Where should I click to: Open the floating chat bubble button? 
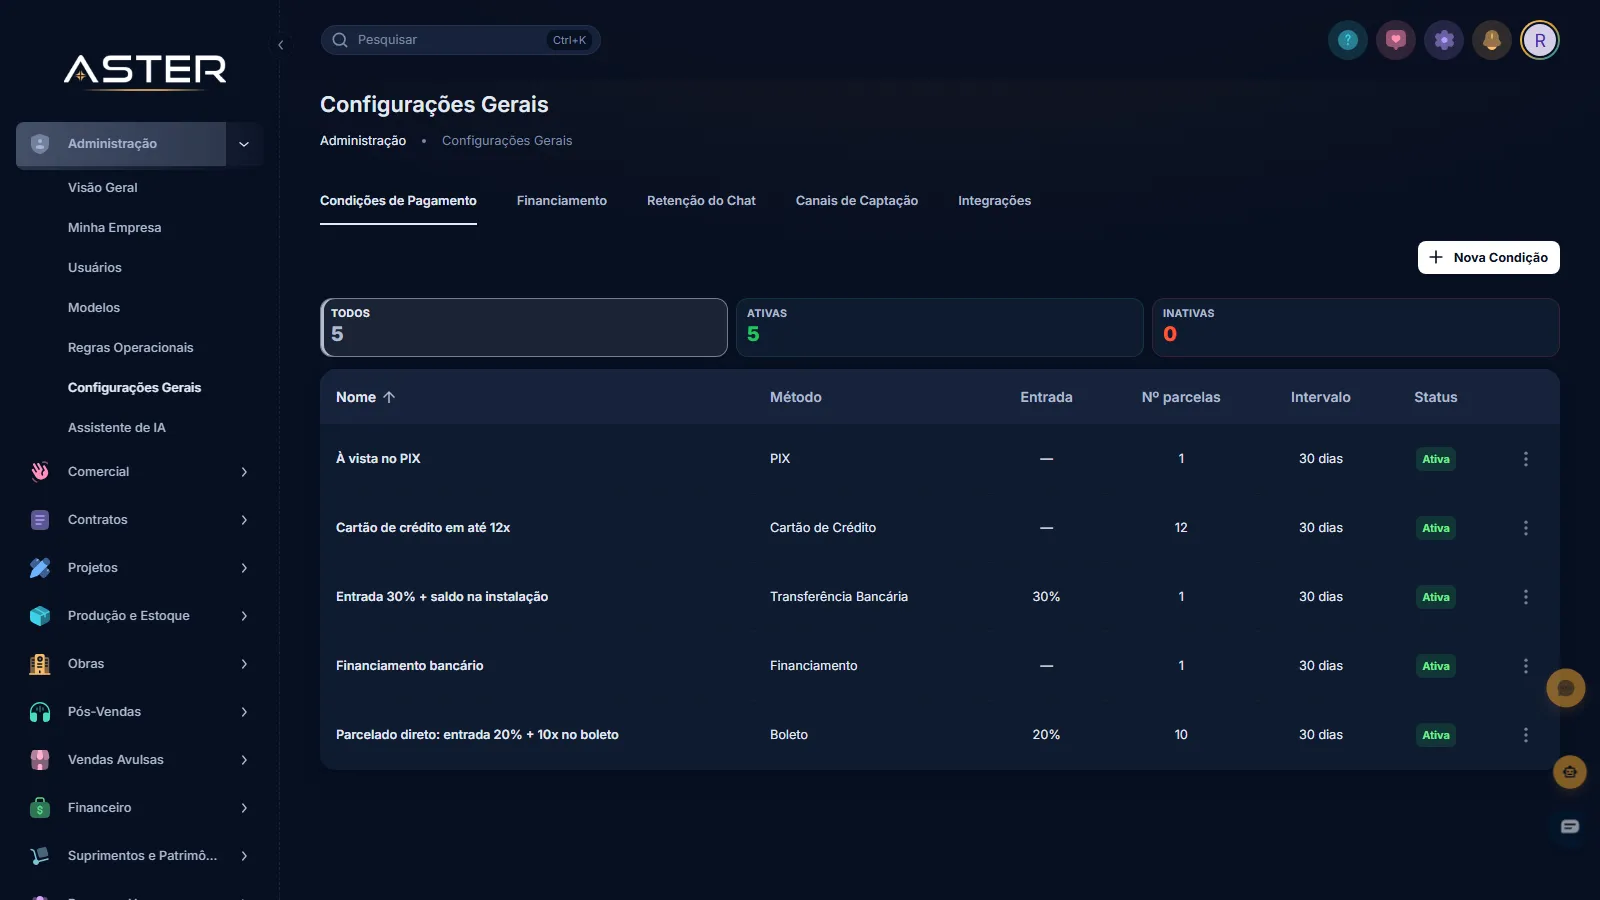pos(1566,688)
